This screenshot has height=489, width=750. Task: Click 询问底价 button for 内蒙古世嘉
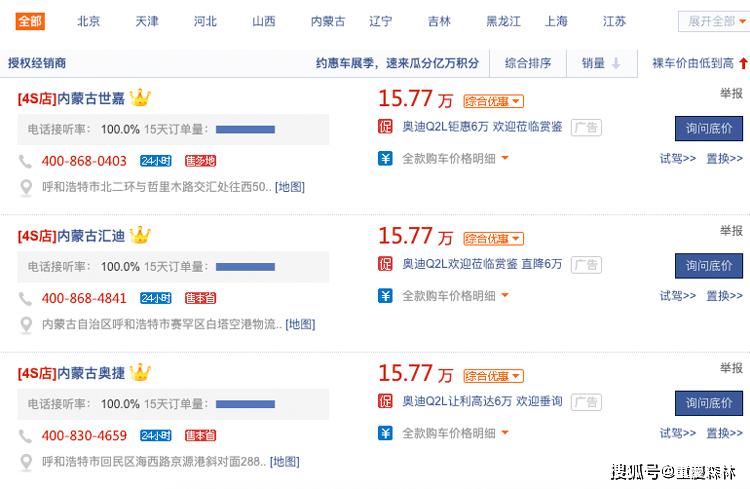click(708, 128)
